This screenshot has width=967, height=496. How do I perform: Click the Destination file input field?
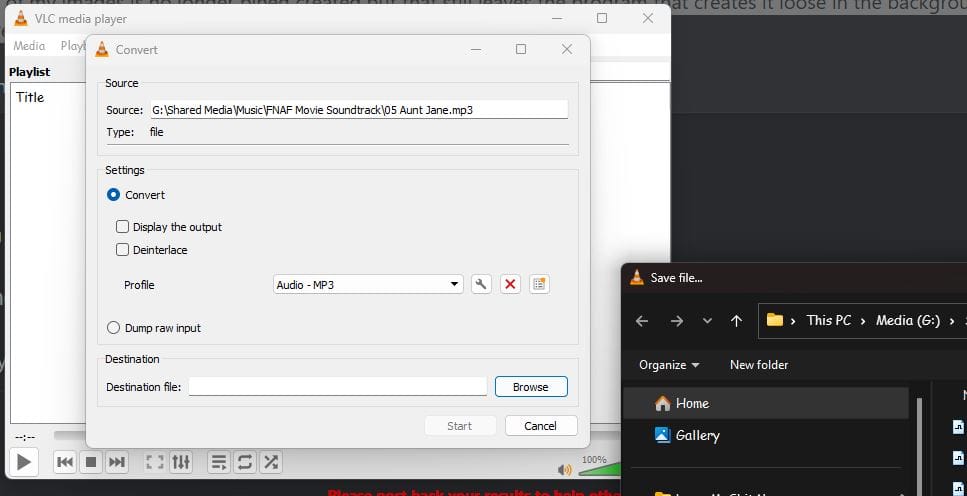point(338,387)
